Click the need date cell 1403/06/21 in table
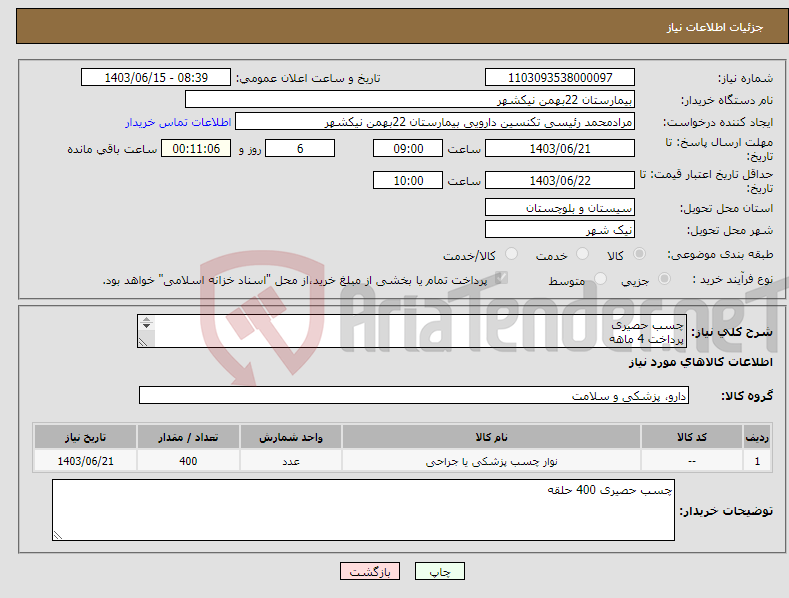The image size is (789, 598). coord(85,461)
